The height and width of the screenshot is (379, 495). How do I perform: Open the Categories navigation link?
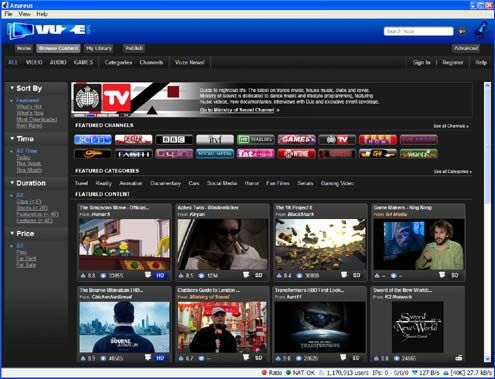tap(118, 62)
